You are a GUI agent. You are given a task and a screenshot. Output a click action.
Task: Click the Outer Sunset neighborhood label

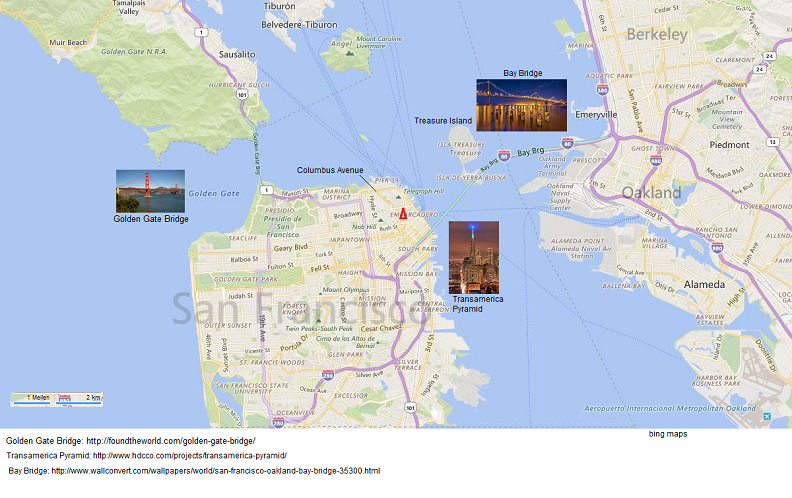pyautogui.click(x=228, y=325)
